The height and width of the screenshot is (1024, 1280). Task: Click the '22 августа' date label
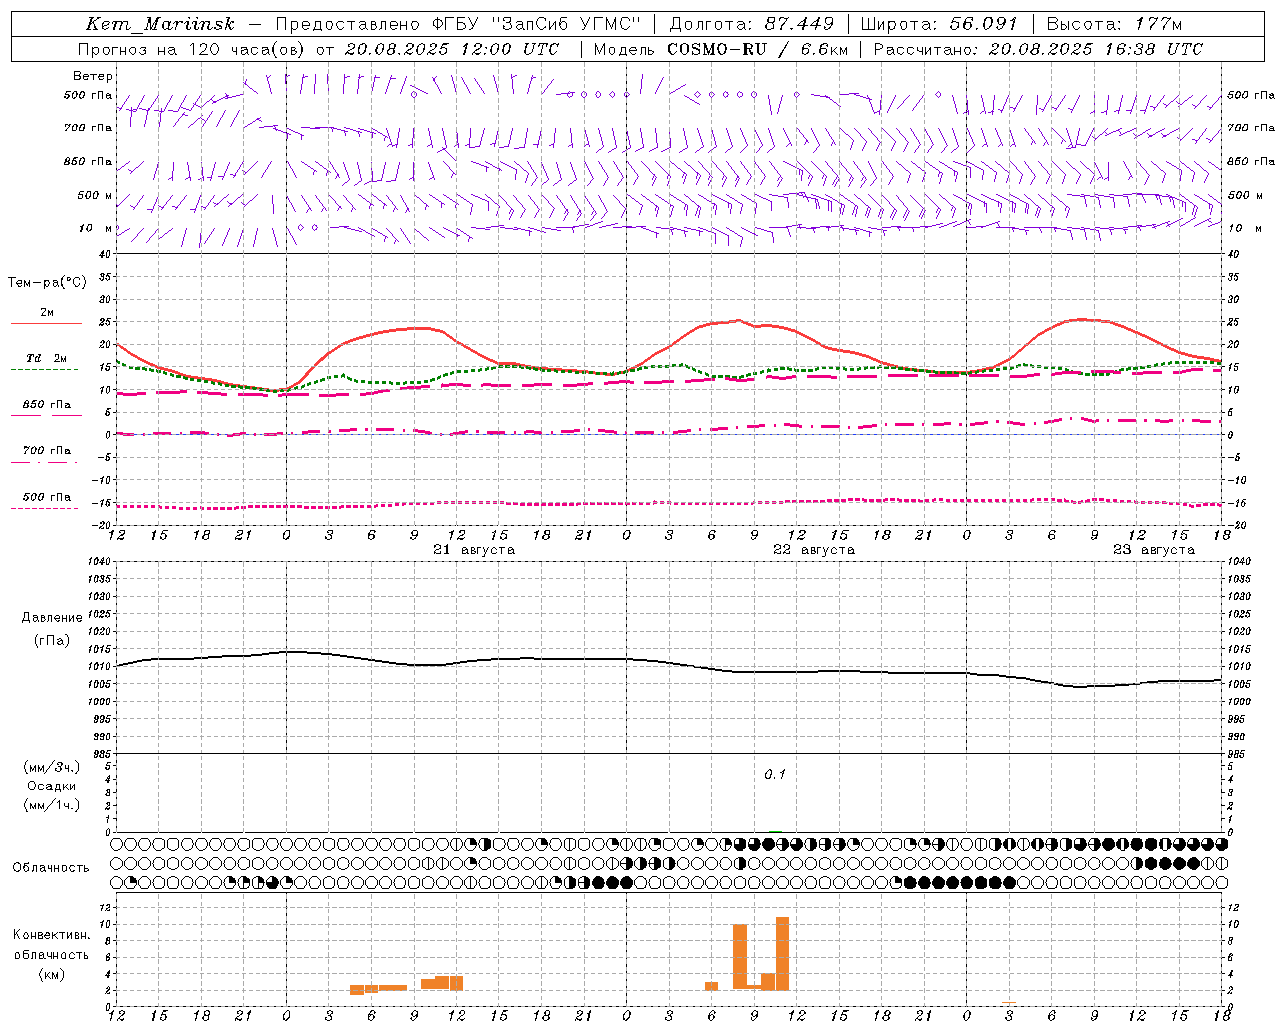[814, 550]
